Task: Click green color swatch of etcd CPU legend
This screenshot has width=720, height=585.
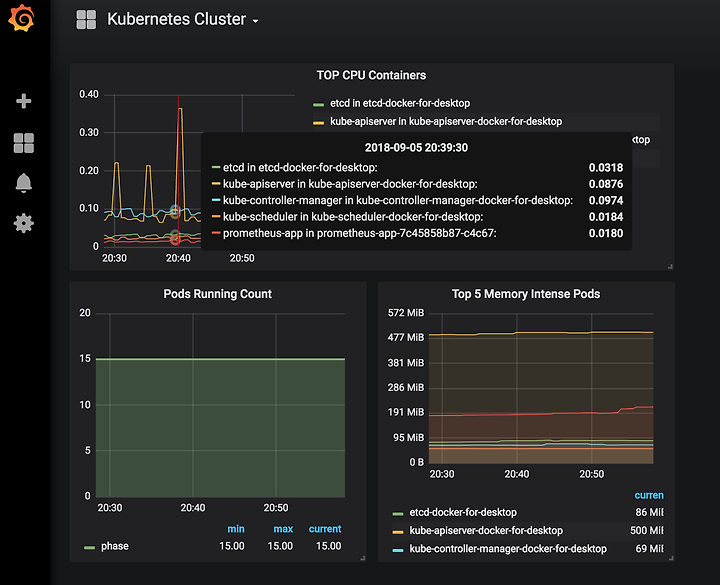Action: coord(319,105)
